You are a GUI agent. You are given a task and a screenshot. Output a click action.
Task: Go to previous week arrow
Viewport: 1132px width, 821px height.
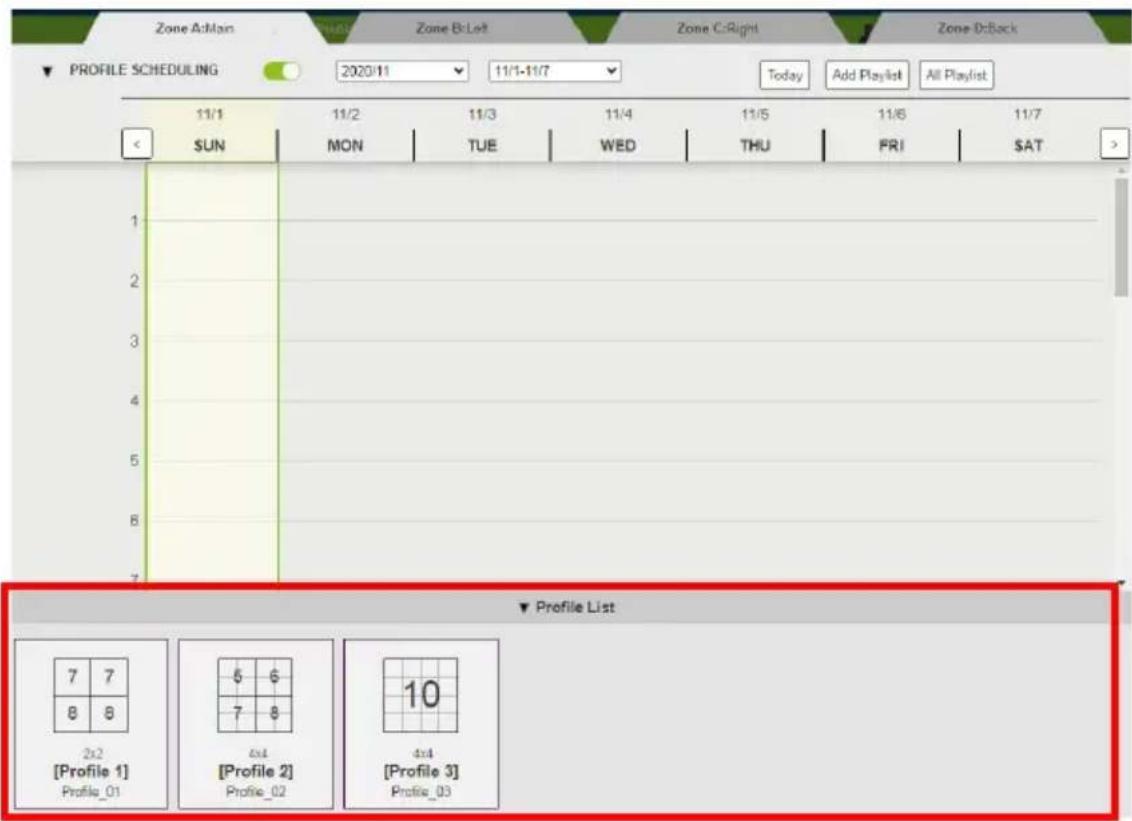click(137, 144)
